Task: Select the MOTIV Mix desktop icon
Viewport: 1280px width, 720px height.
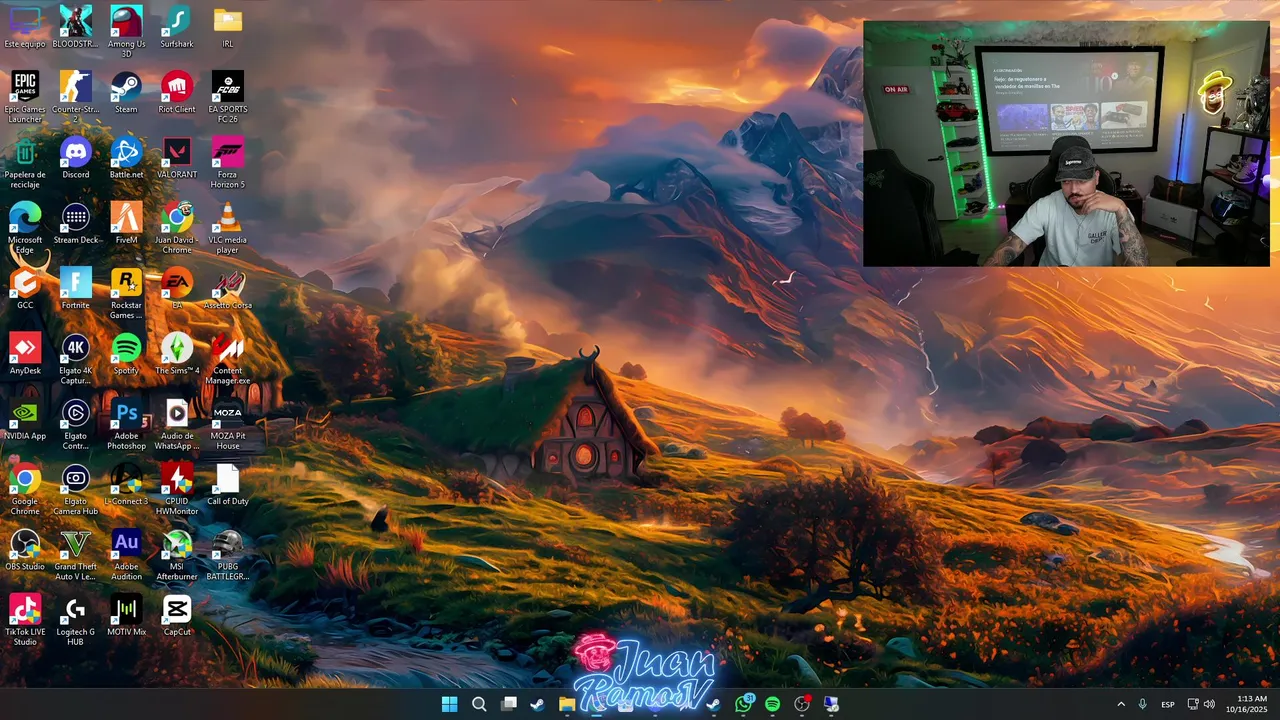Action: [126, 615]
